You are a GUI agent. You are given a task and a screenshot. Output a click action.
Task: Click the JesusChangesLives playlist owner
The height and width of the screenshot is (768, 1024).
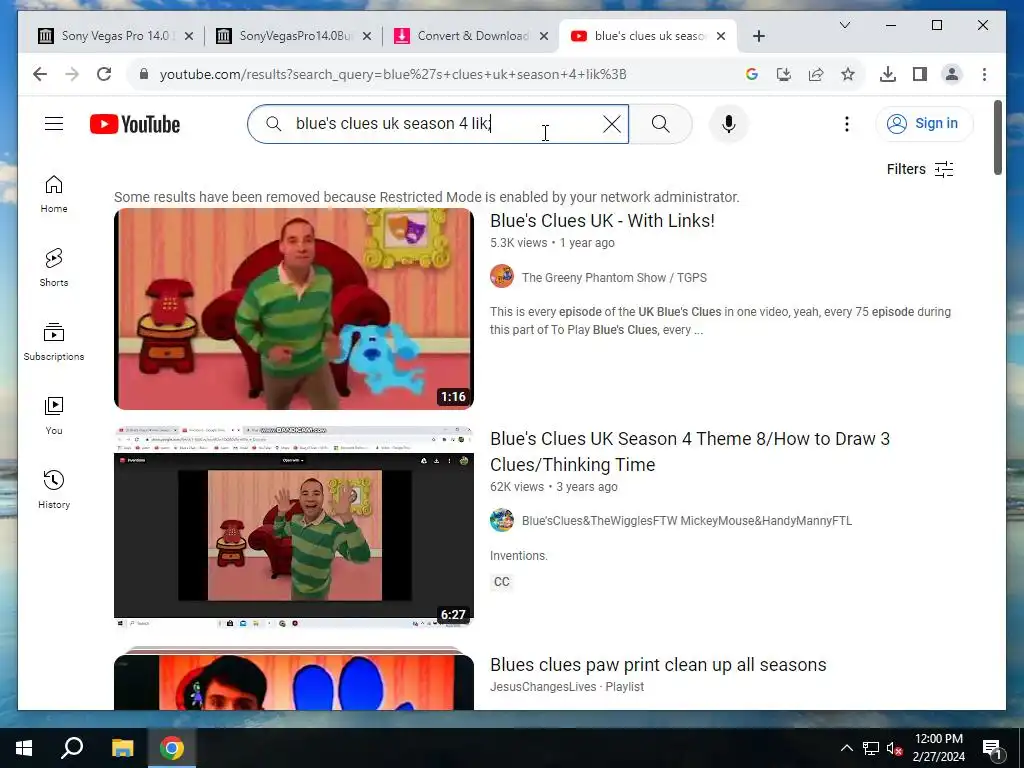click(x=543, y=687)
